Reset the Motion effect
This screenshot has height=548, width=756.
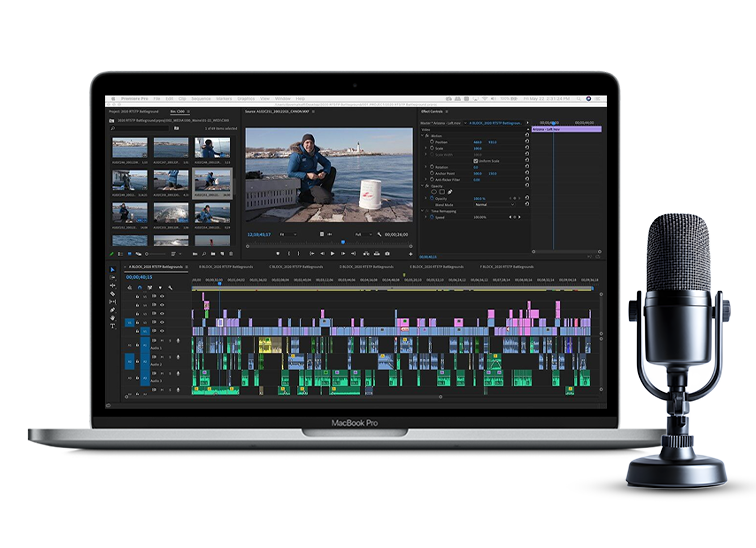pyautogui.click(x=526, y=135)
